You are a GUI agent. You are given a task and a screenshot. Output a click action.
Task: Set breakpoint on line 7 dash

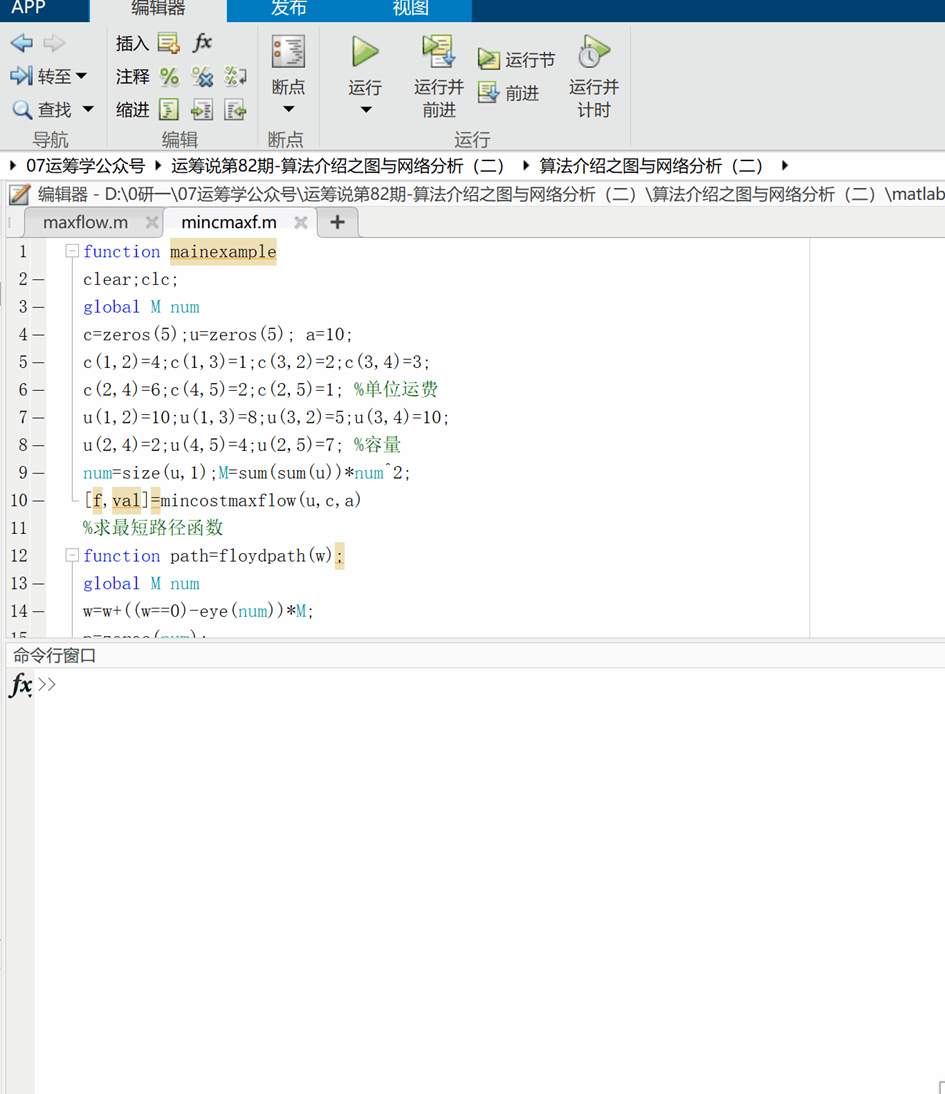coord(38,418)
